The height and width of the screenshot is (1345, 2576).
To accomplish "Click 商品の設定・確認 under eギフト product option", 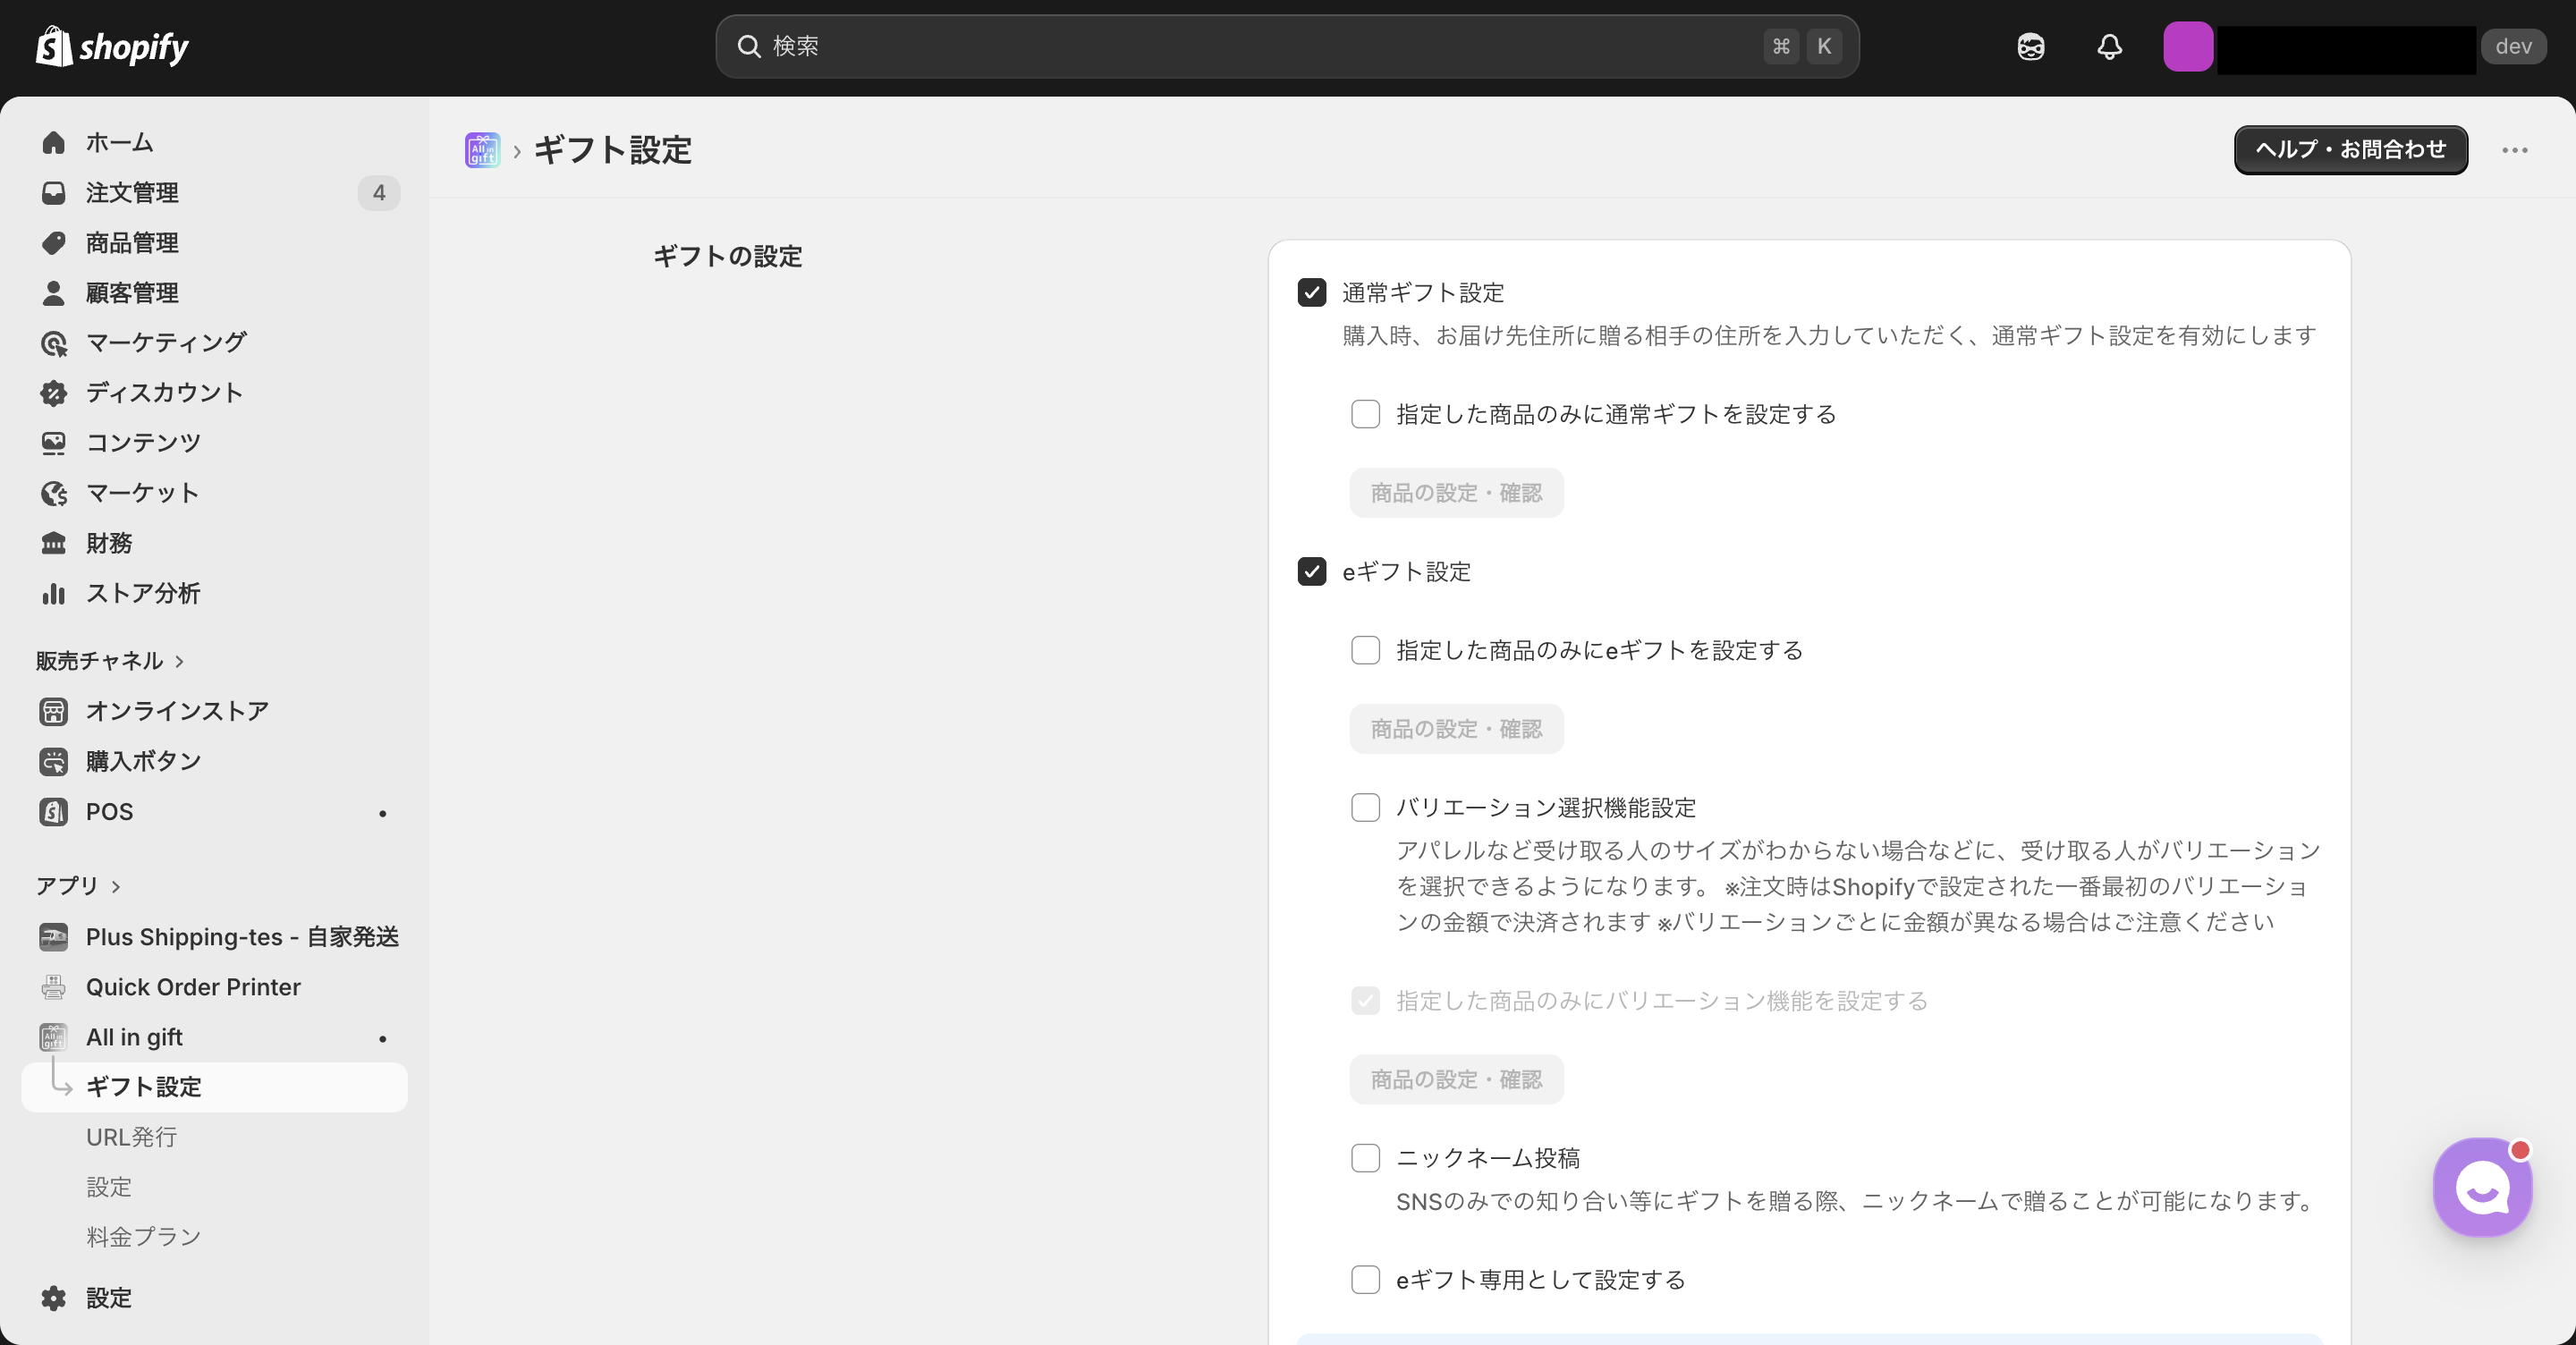I will (1456, 728).
